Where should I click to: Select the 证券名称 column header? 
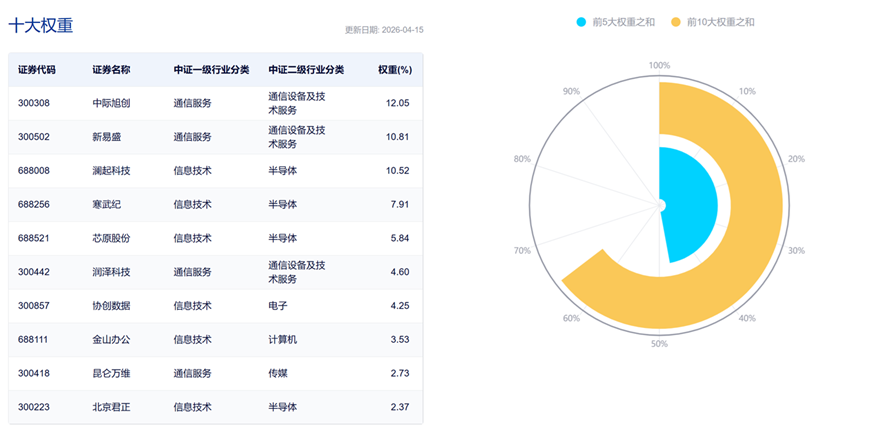[111, 70]
